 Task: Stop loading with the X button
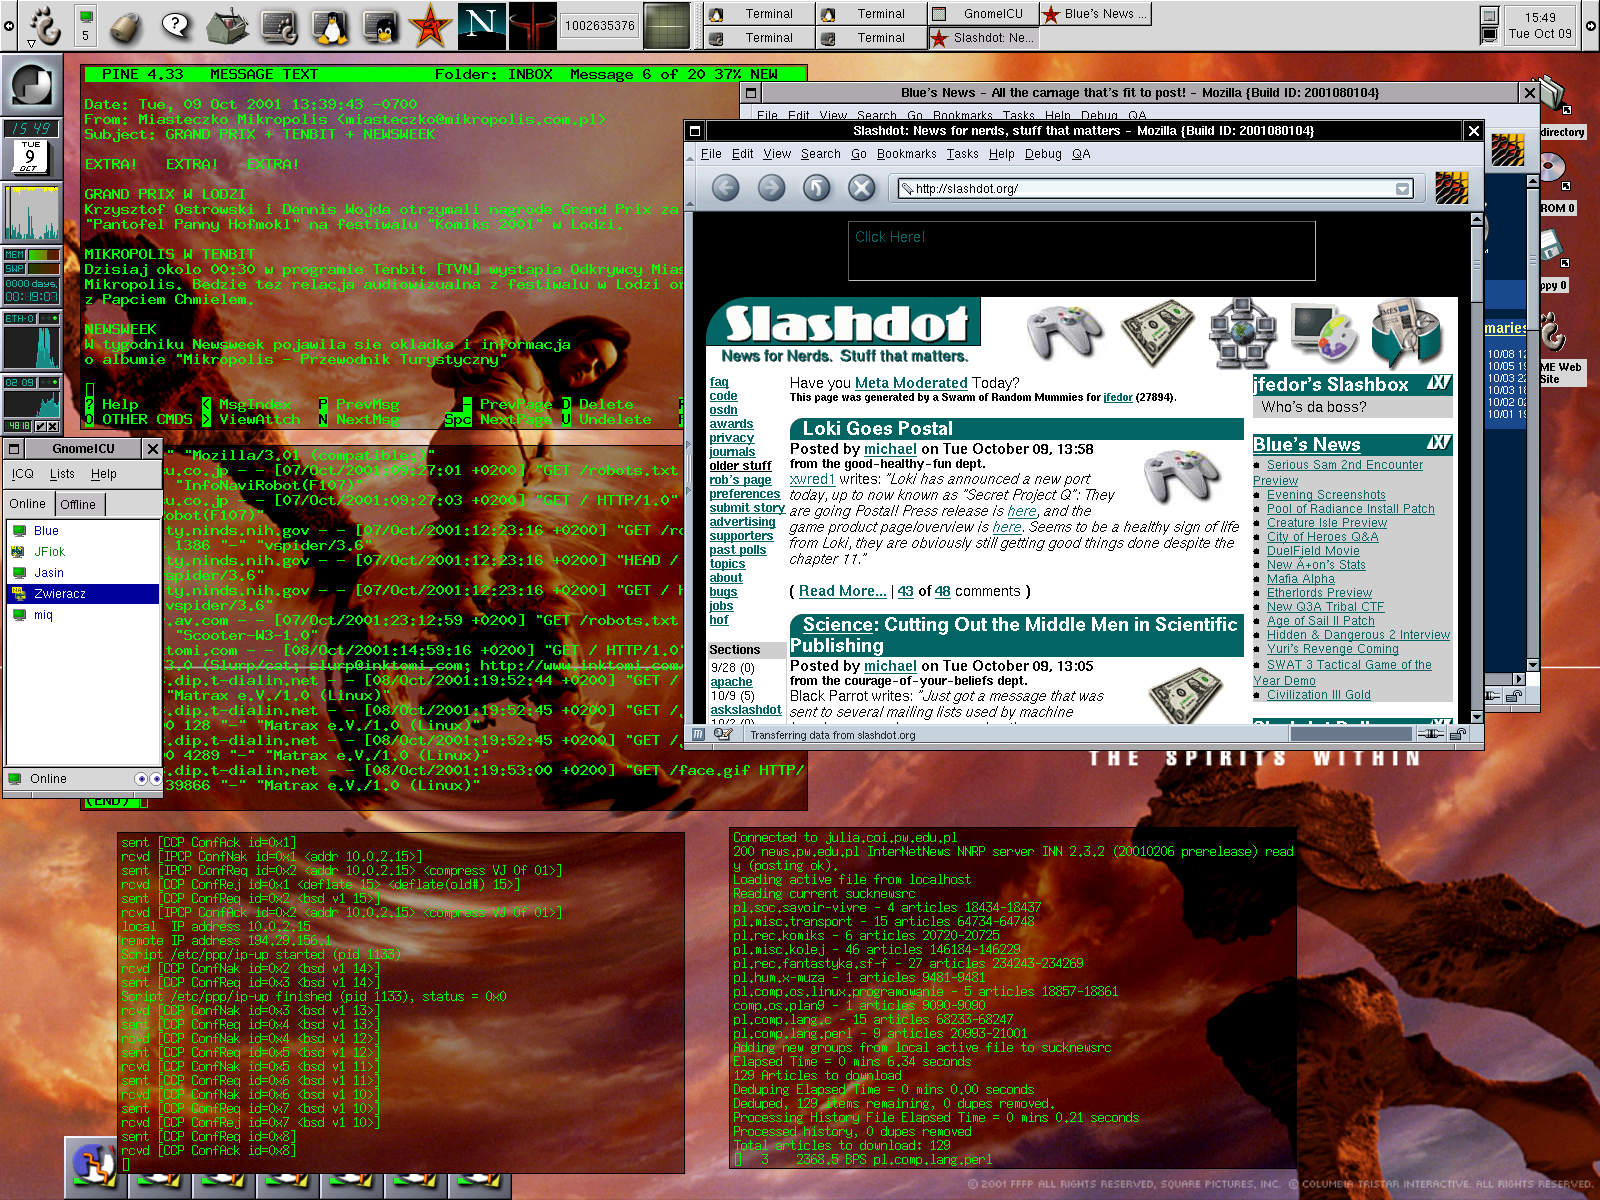click(862, 187)
